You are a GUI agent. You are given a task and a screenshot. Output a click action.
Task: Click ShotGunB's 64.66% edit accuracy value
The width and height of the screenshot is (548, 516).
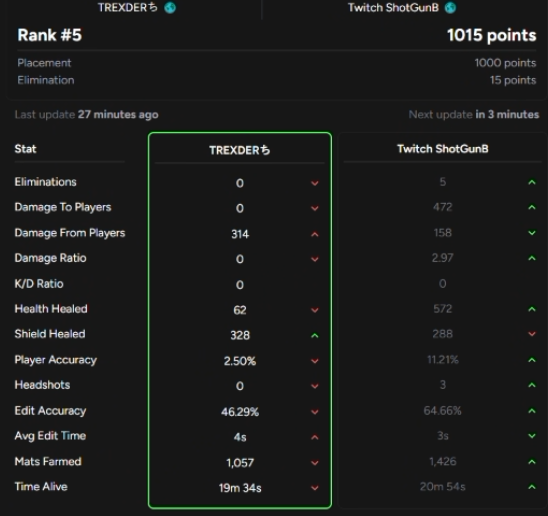[442, 411]
